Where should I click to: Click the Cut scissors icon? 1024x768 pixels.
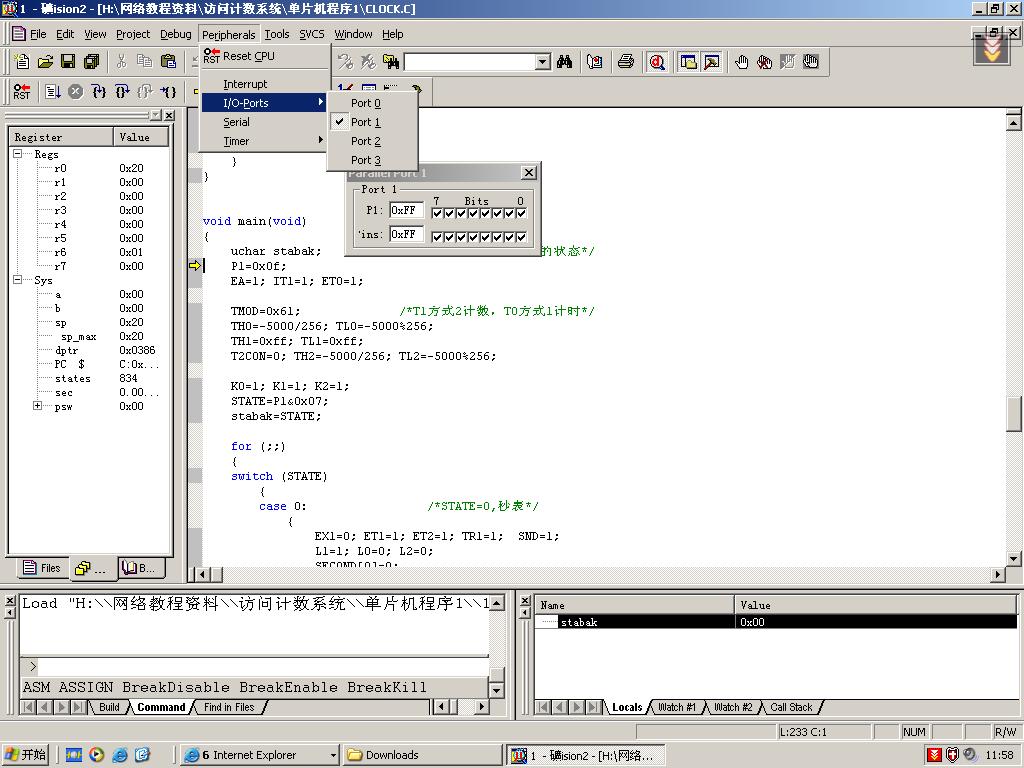(x=121, y=61)
